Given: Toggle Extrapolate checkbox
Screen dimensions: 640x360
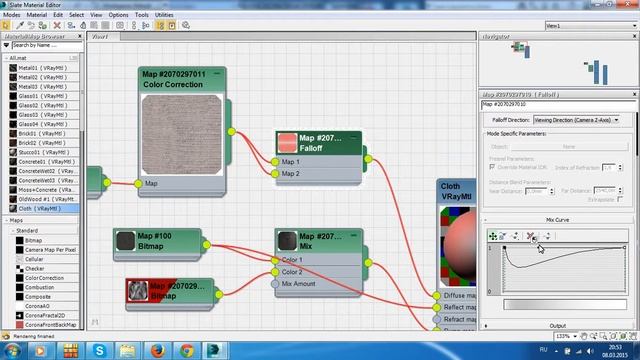Looking at the screenshot, I should coord(620,199).
